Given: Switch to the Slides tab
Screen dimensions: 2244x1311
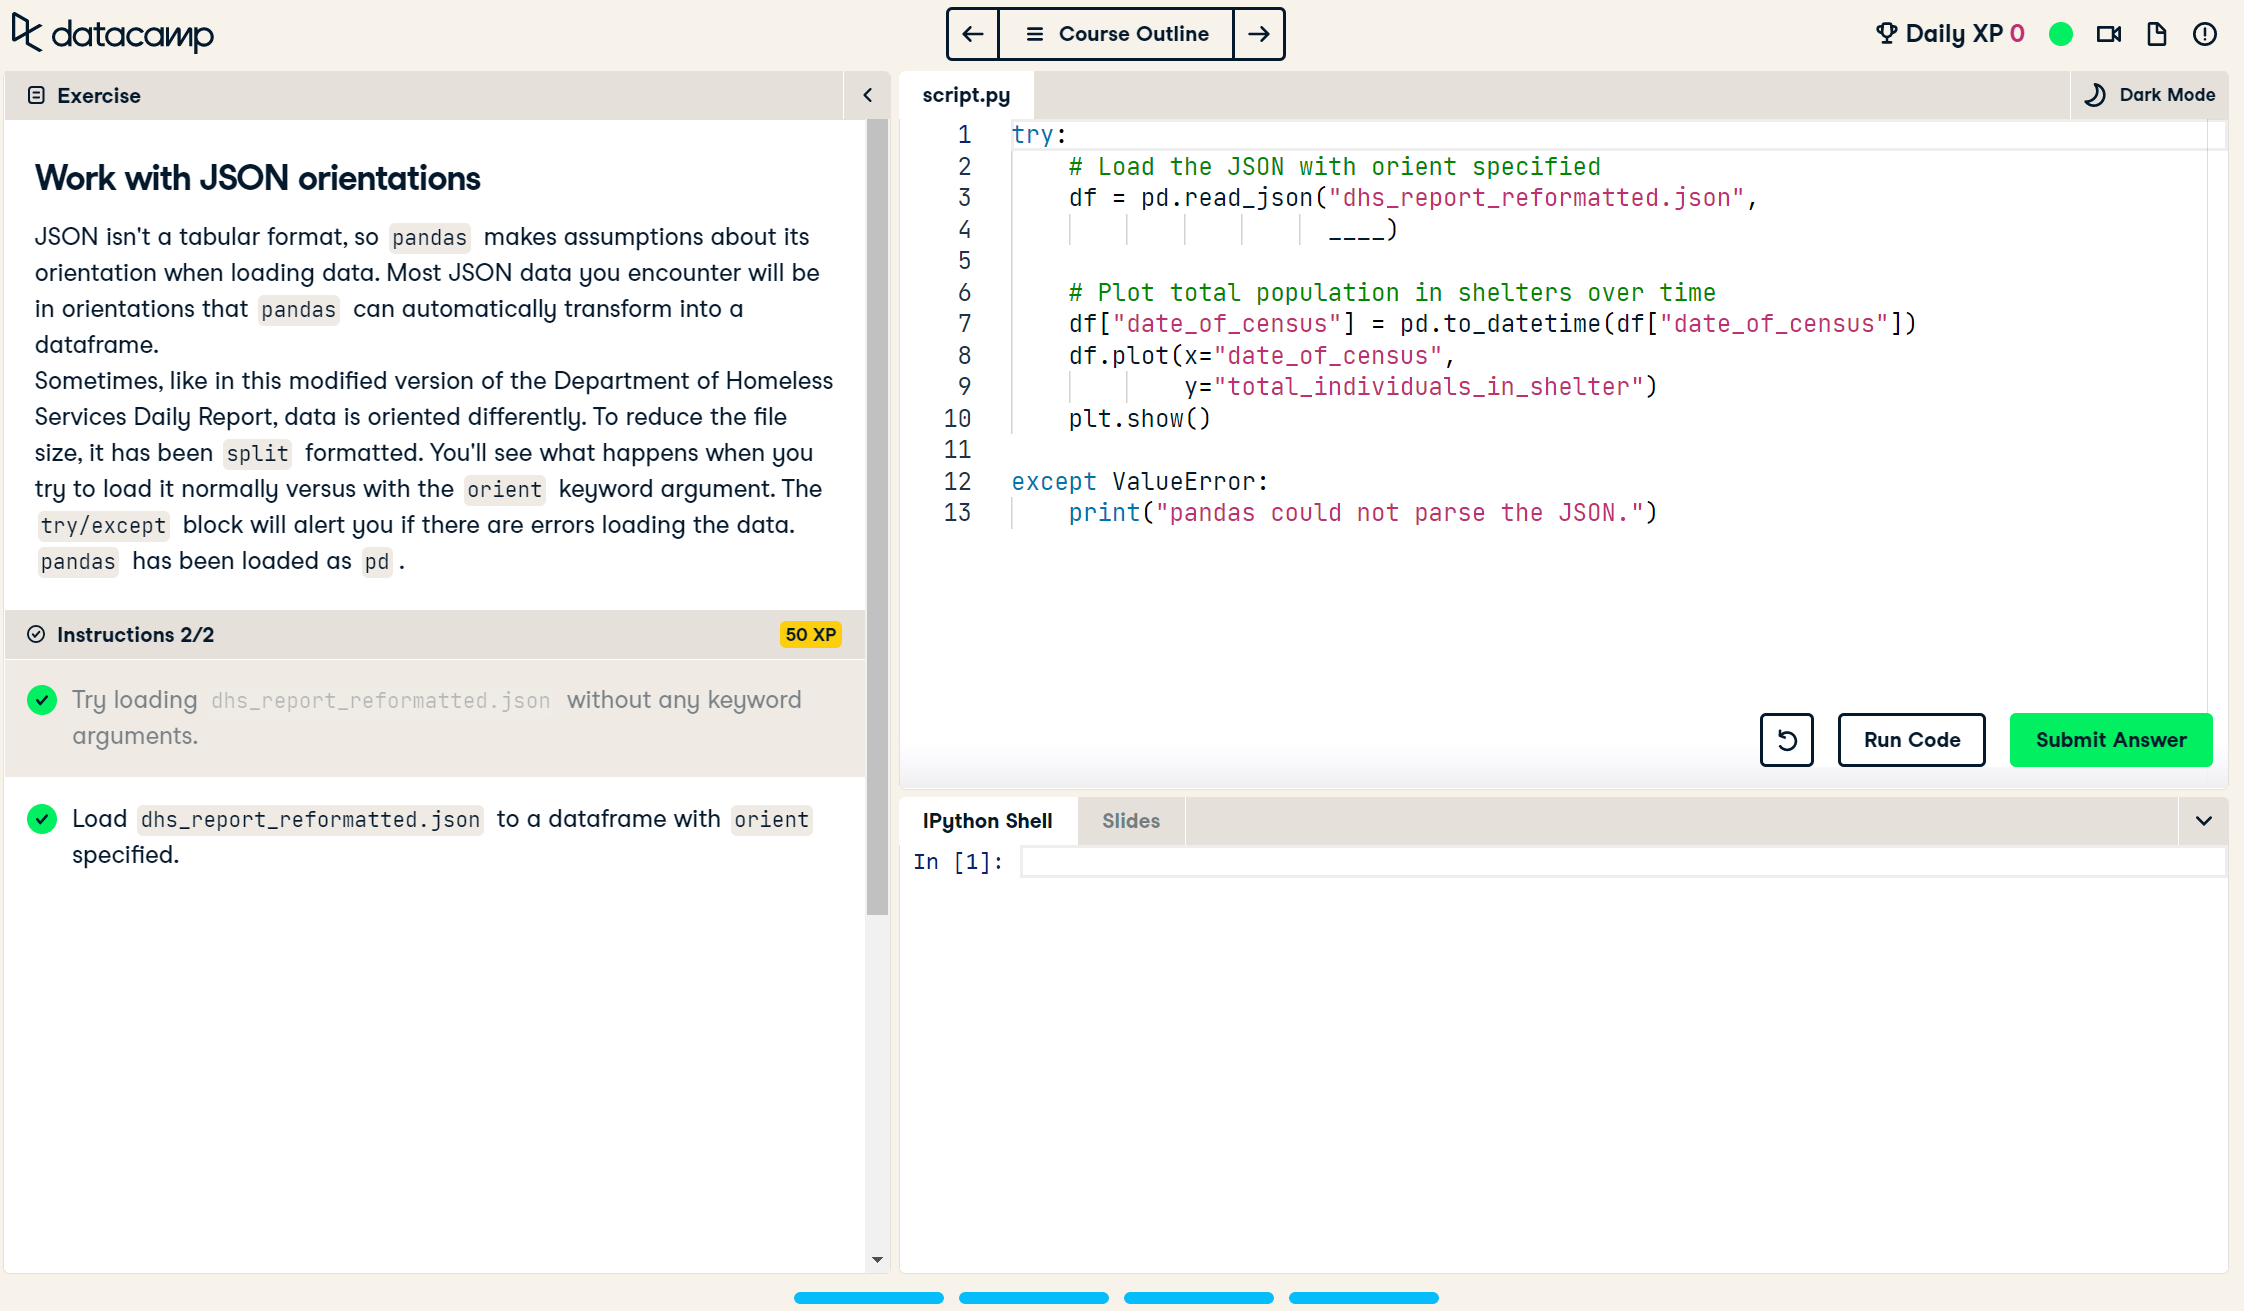Looking at the screenshot, I should coord(1131,821).
